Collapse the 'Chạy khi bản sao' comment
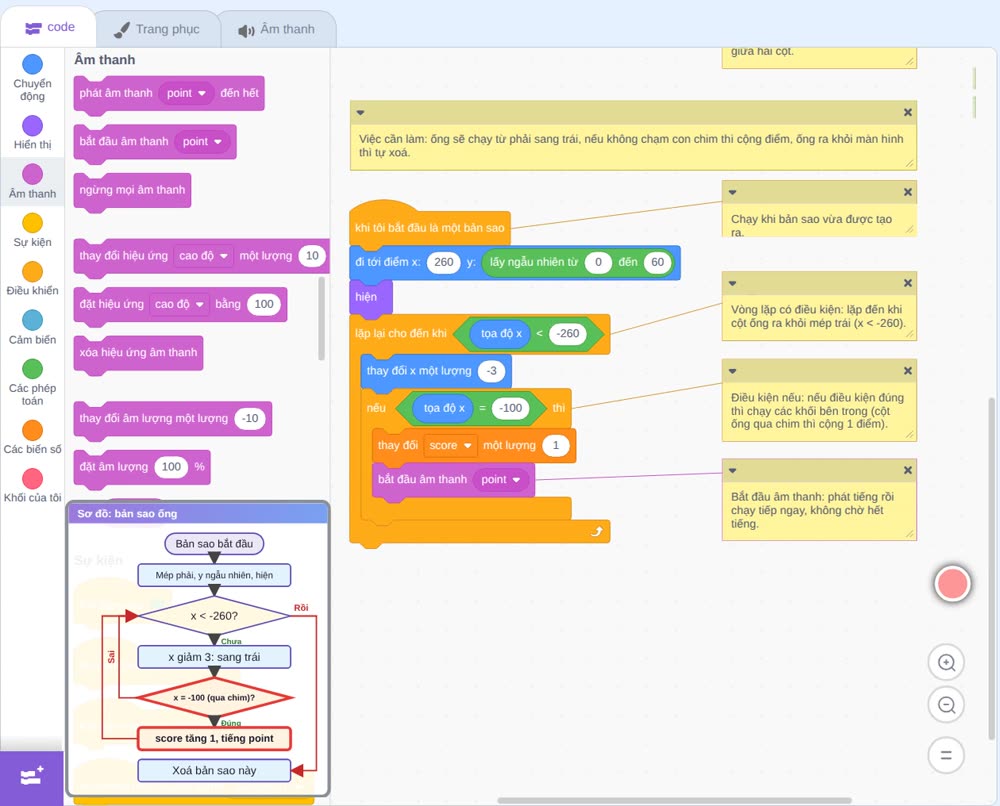This screenshot has width=1000, height=806. (733, 192)
